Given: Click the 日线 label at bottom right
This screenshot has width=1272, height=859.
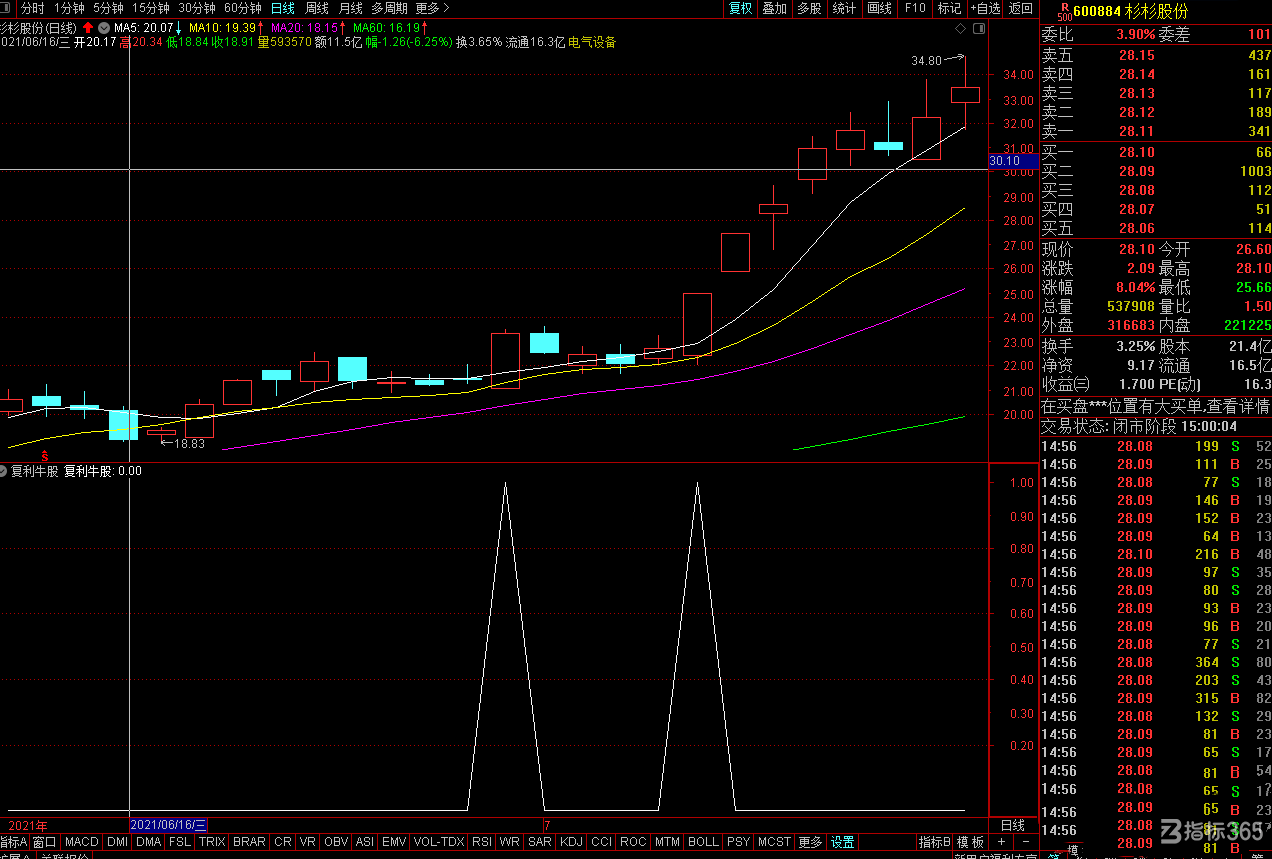Looking at the screenshot, I should point(1013,826).
